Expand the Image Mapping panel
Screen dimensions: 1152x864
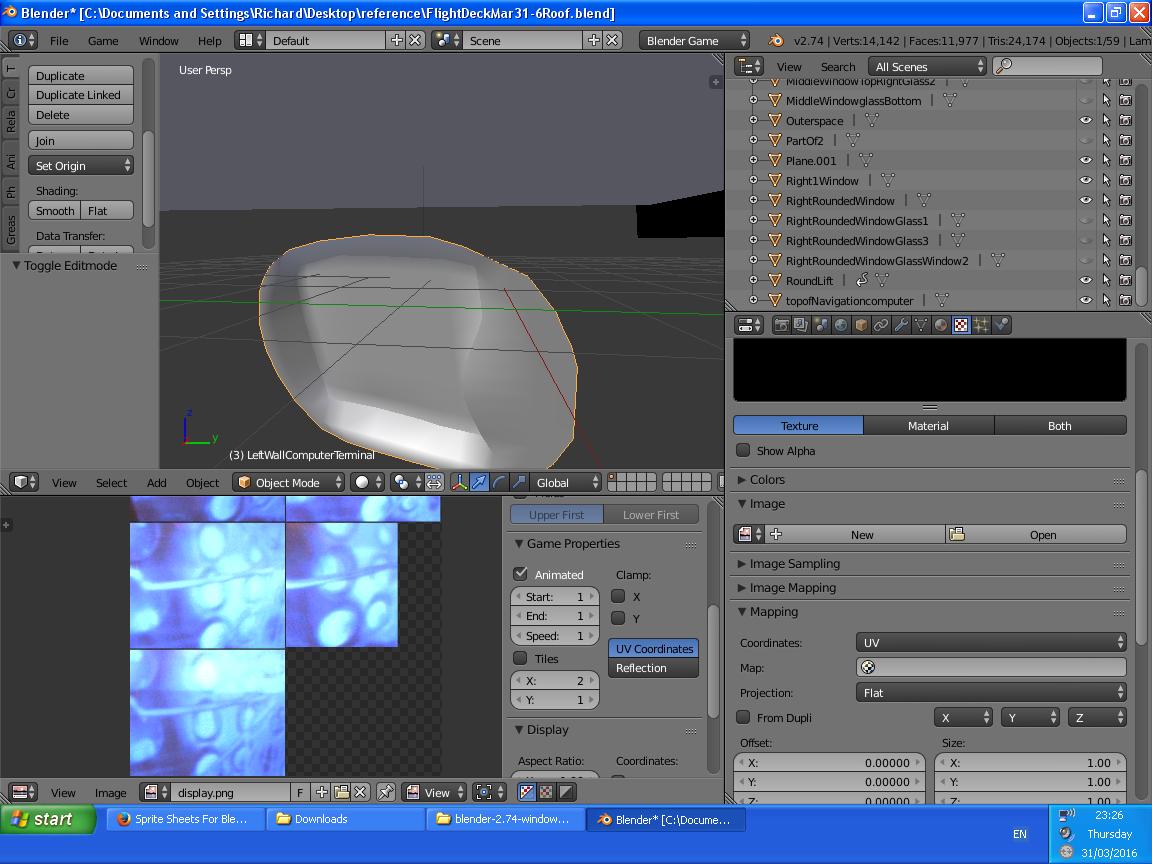tap(792, 588)
